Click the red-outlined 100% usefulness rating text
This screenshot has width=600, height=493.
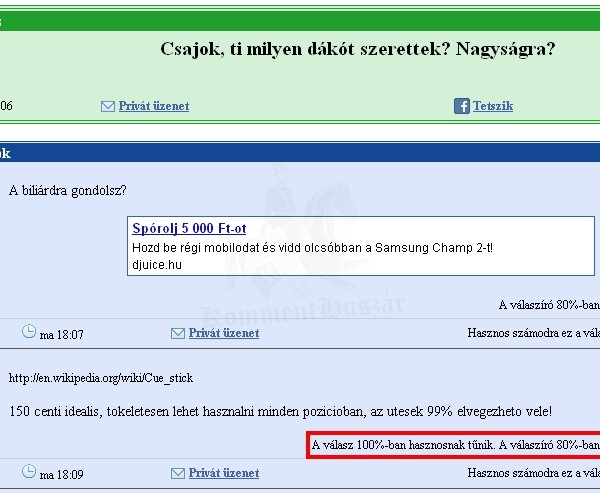pos(455,445)
